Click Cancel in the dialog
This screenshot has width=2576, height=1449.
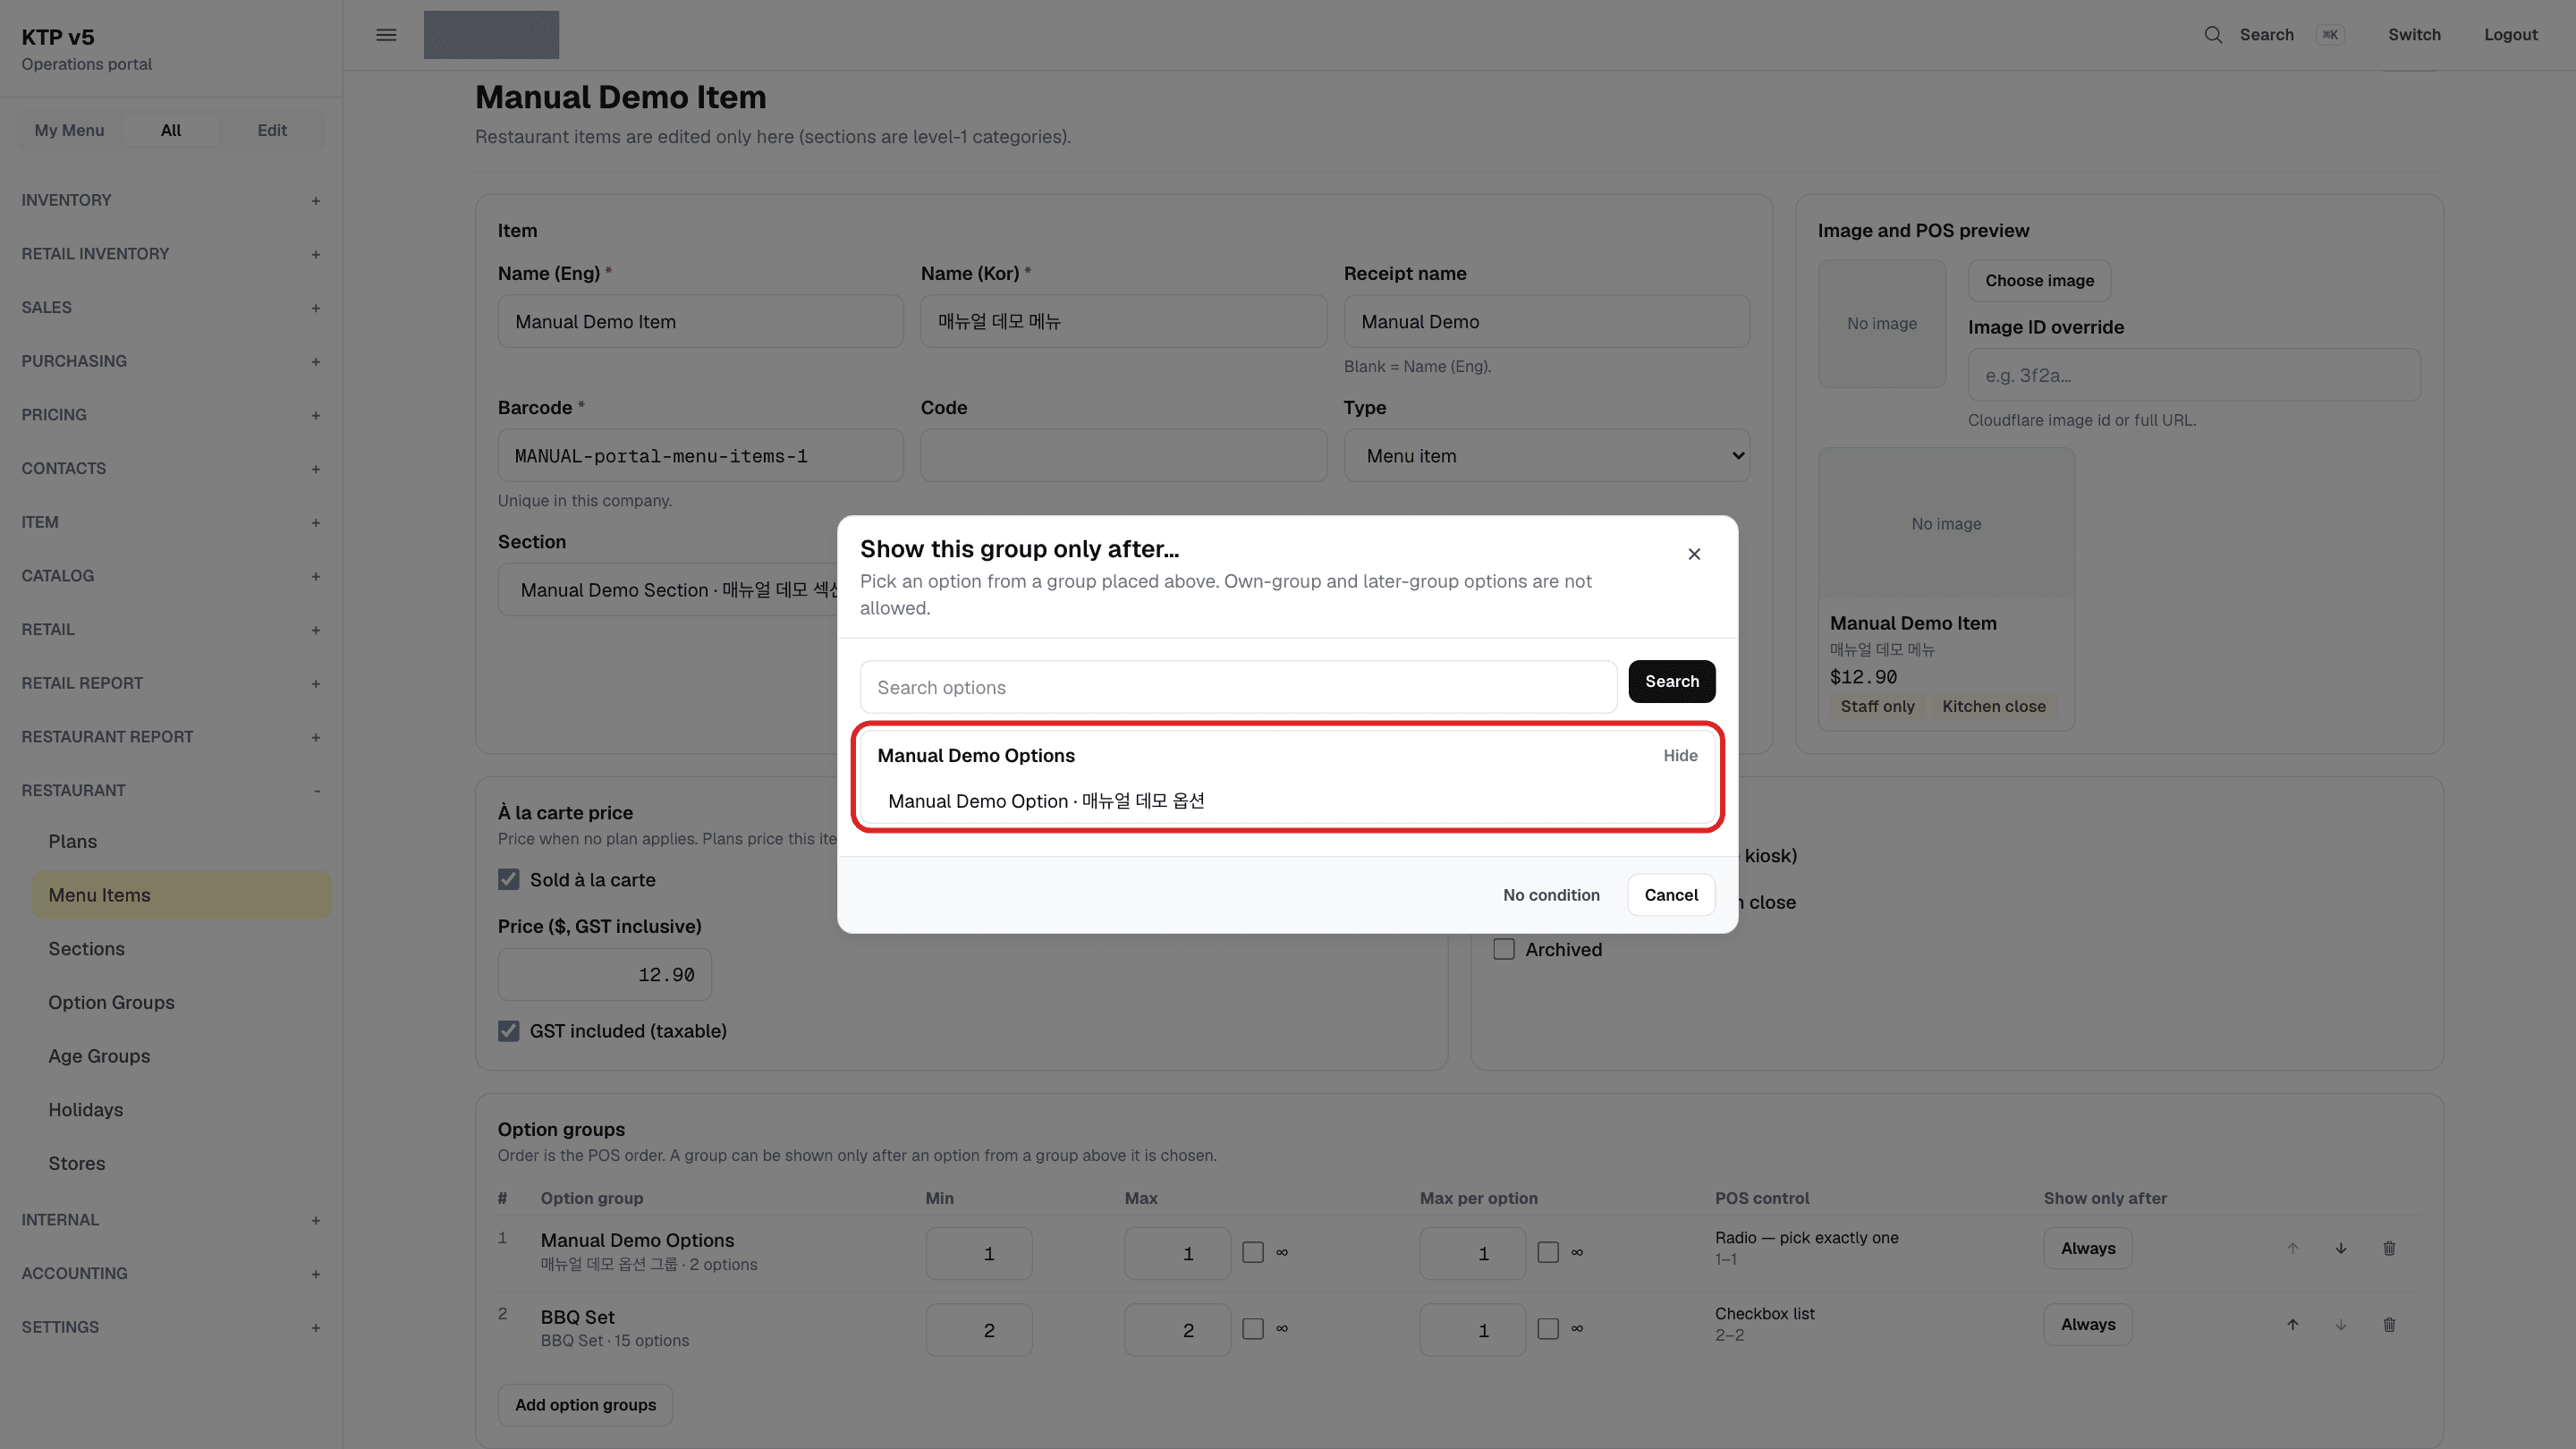tap(1671, 895)
